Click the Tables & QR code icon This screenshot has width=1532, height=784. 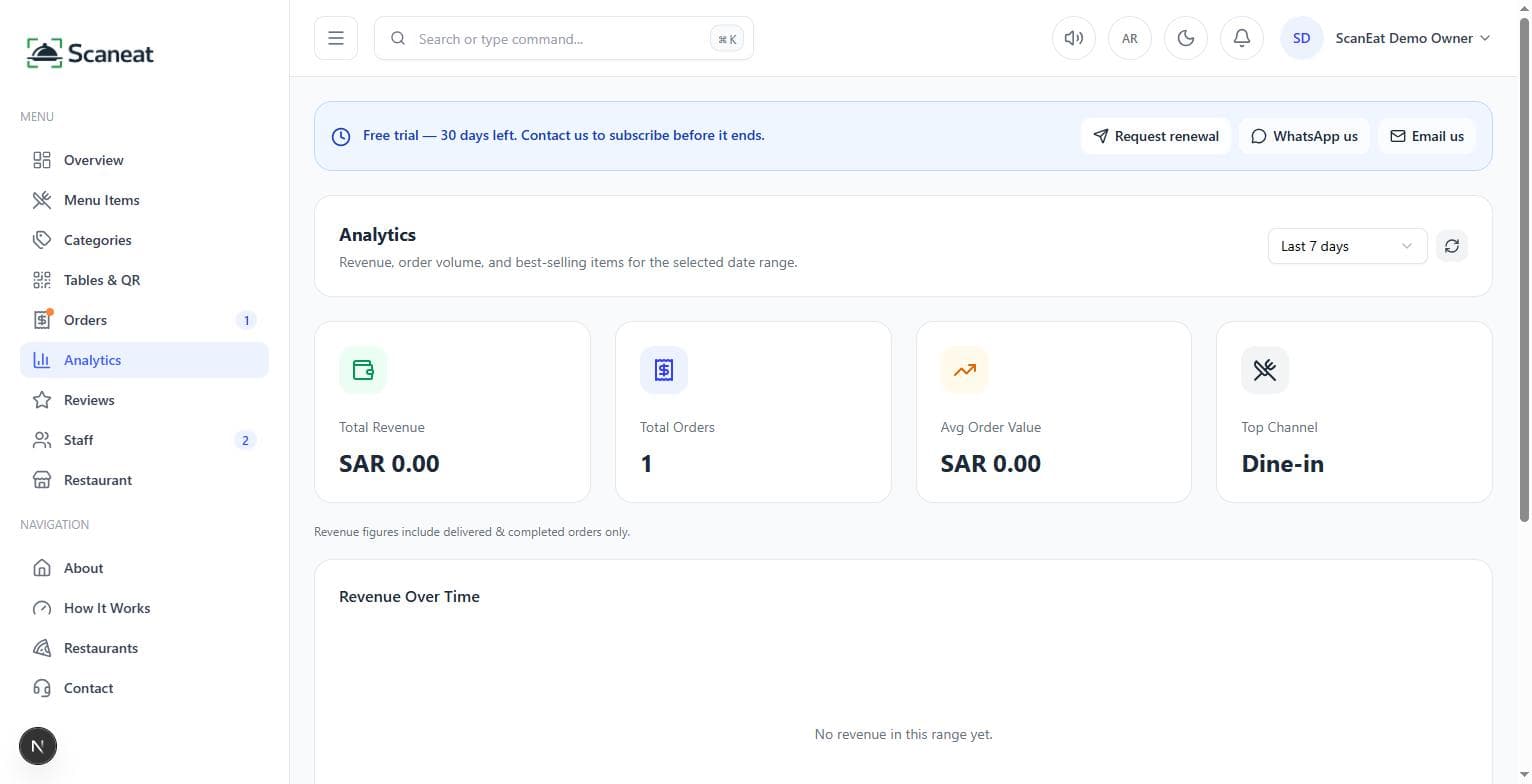tap(42, 280)
